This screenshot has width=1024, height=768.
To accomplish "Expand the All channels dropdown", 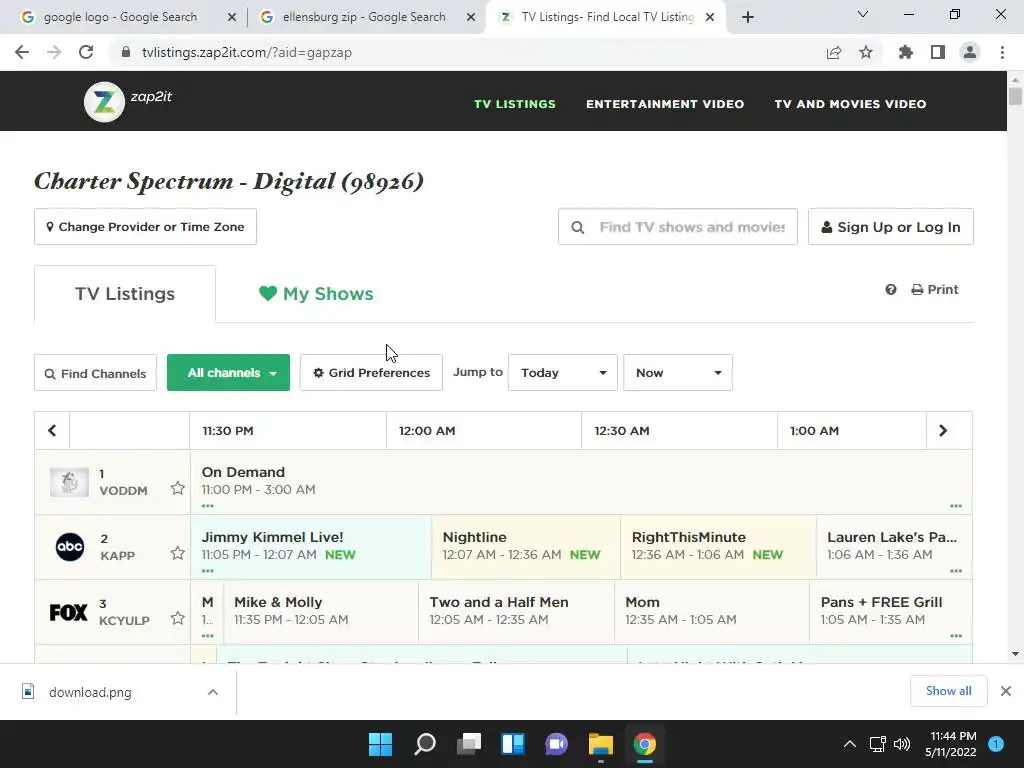I will pyautogui.click(x=229, y=373).
